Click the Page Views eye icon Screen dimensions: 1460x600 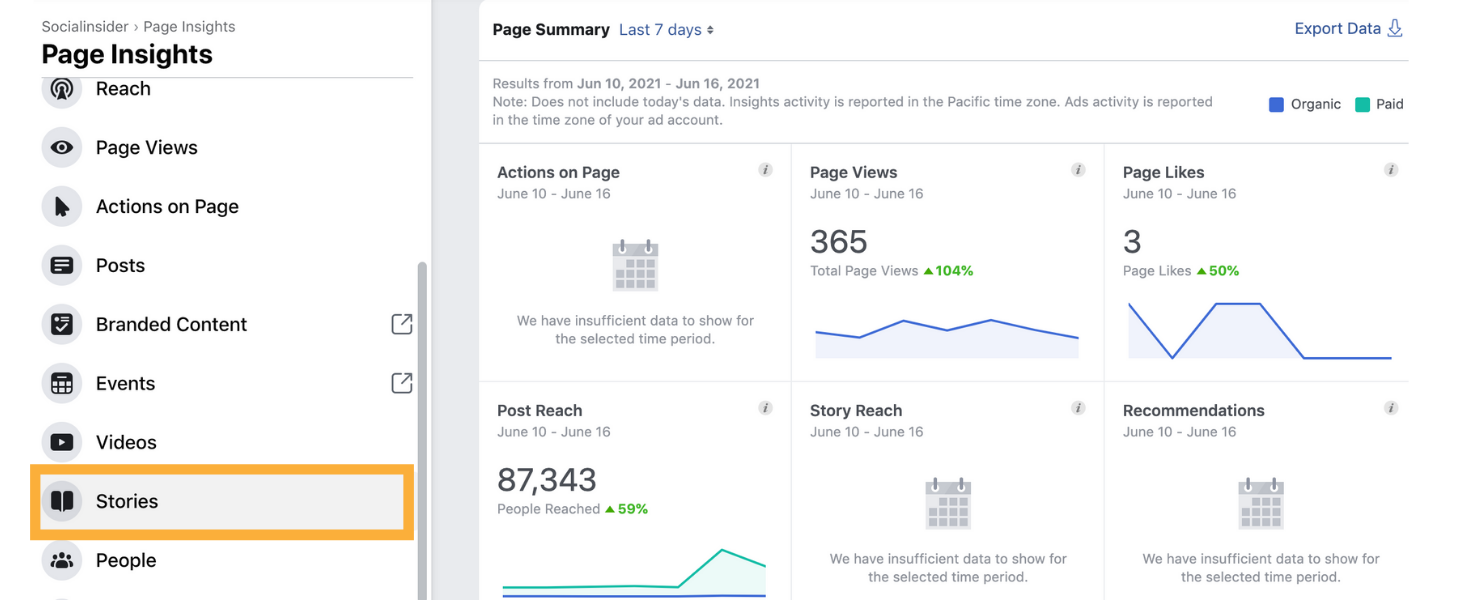62,148
